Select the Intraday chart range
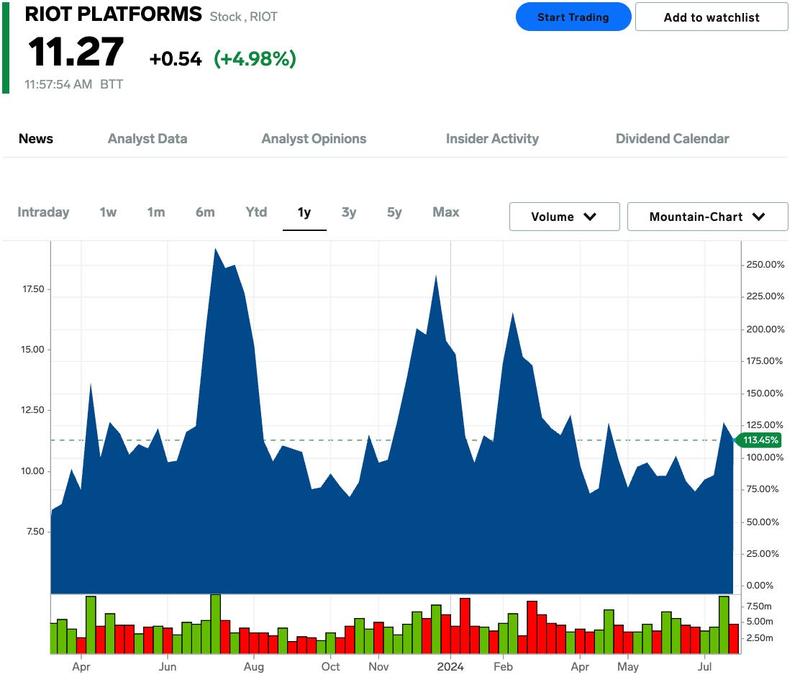The width and height of the screenshot is (800, 685). pyautogui.click(x=43, y=212)
